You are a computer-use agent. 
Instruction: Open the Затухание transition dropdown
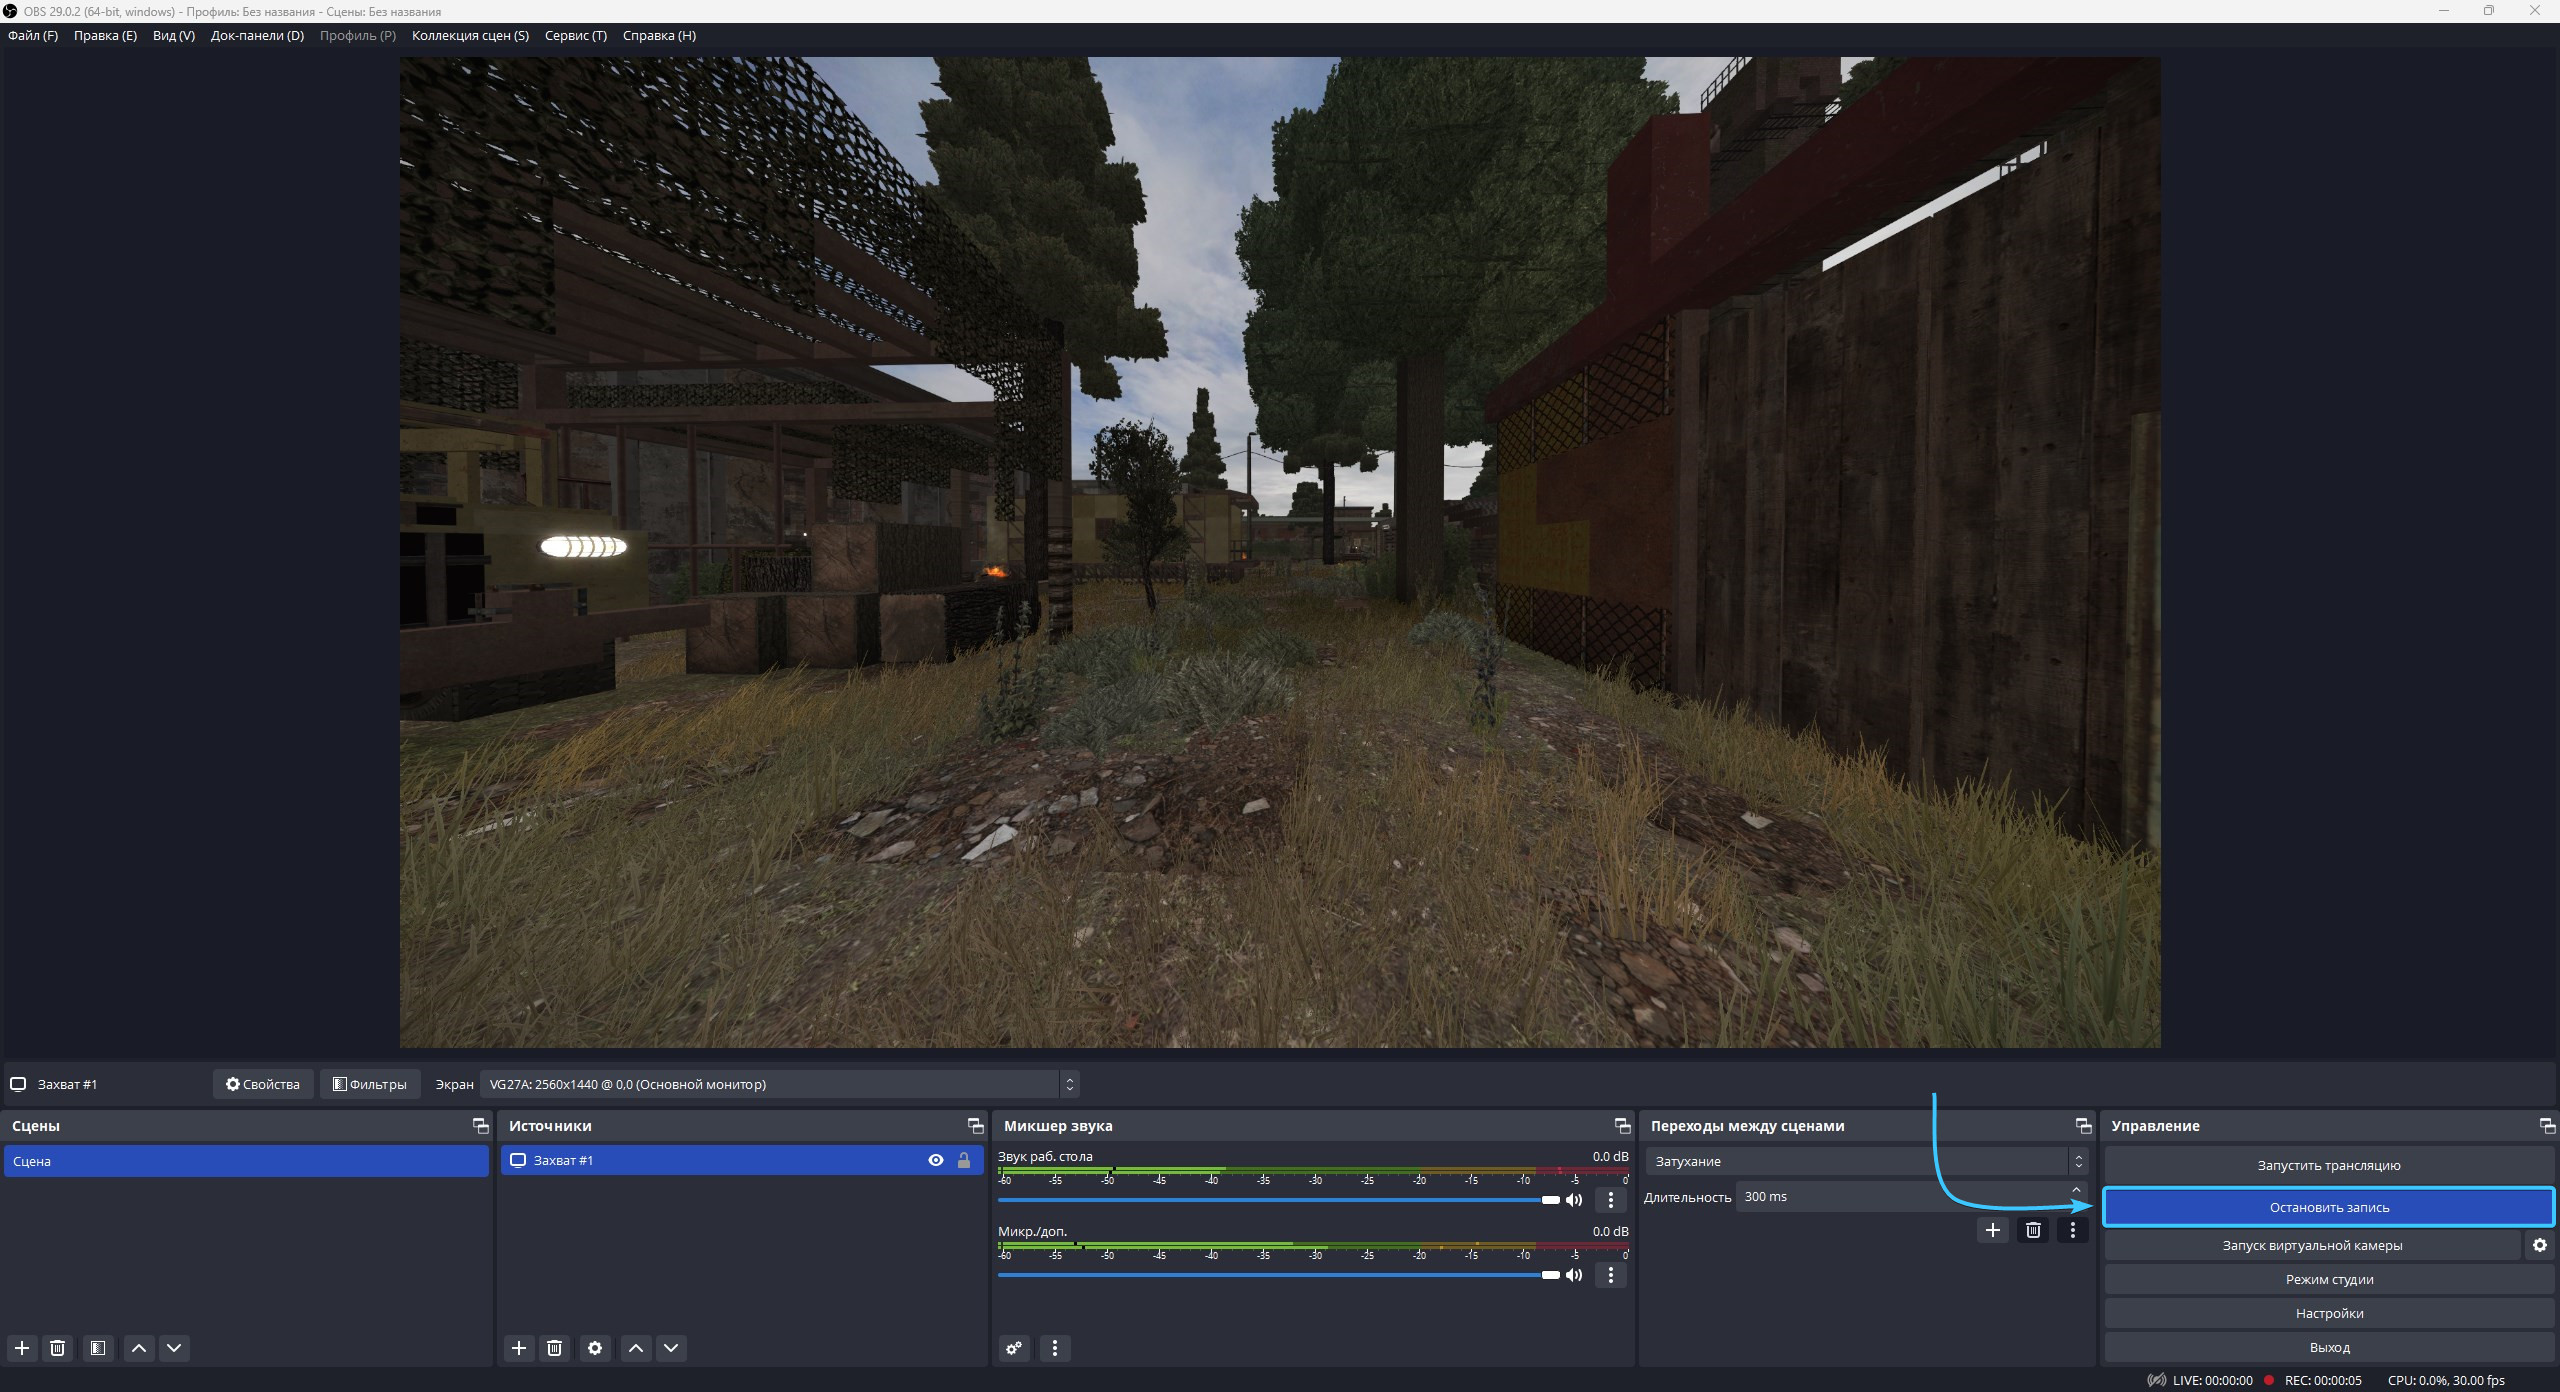(x=1866, y=1161)
